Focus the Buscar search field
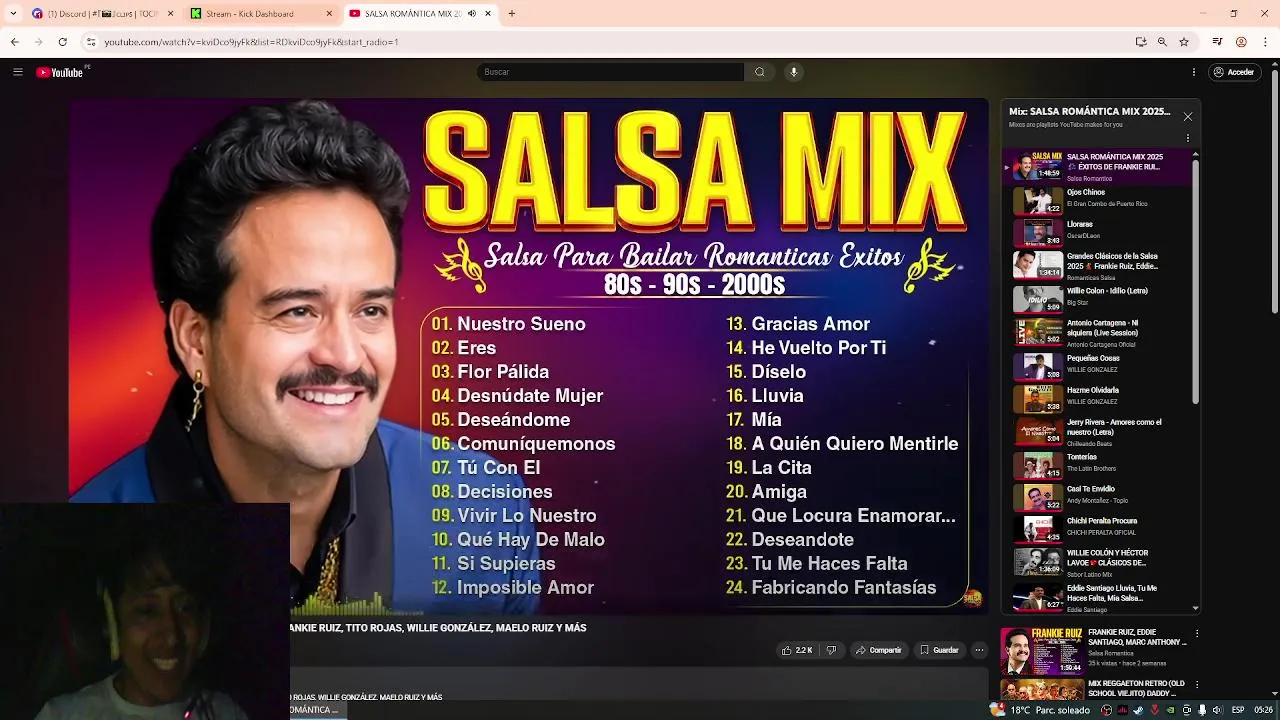 610,72
